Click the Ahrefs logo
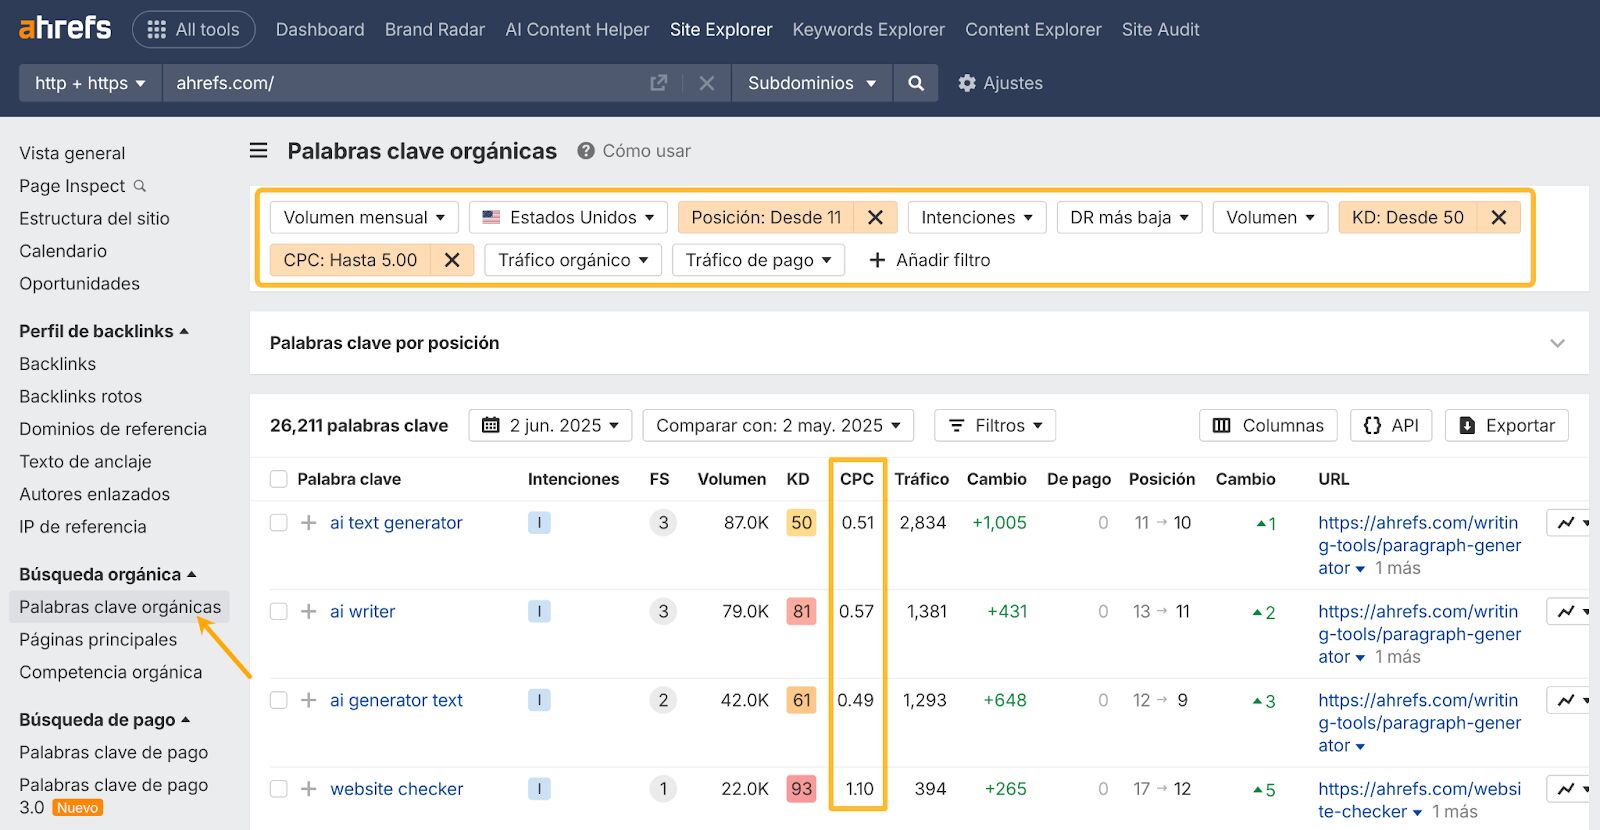Screen dimensions: 1600x830 tap(65, 28)
